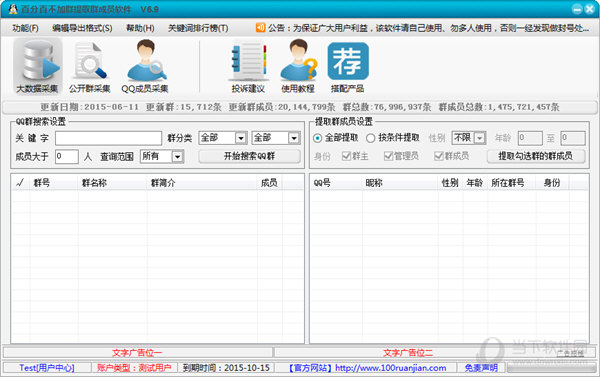Sort by 昵称 column header

pyautogui.click(x=400, y=183)
